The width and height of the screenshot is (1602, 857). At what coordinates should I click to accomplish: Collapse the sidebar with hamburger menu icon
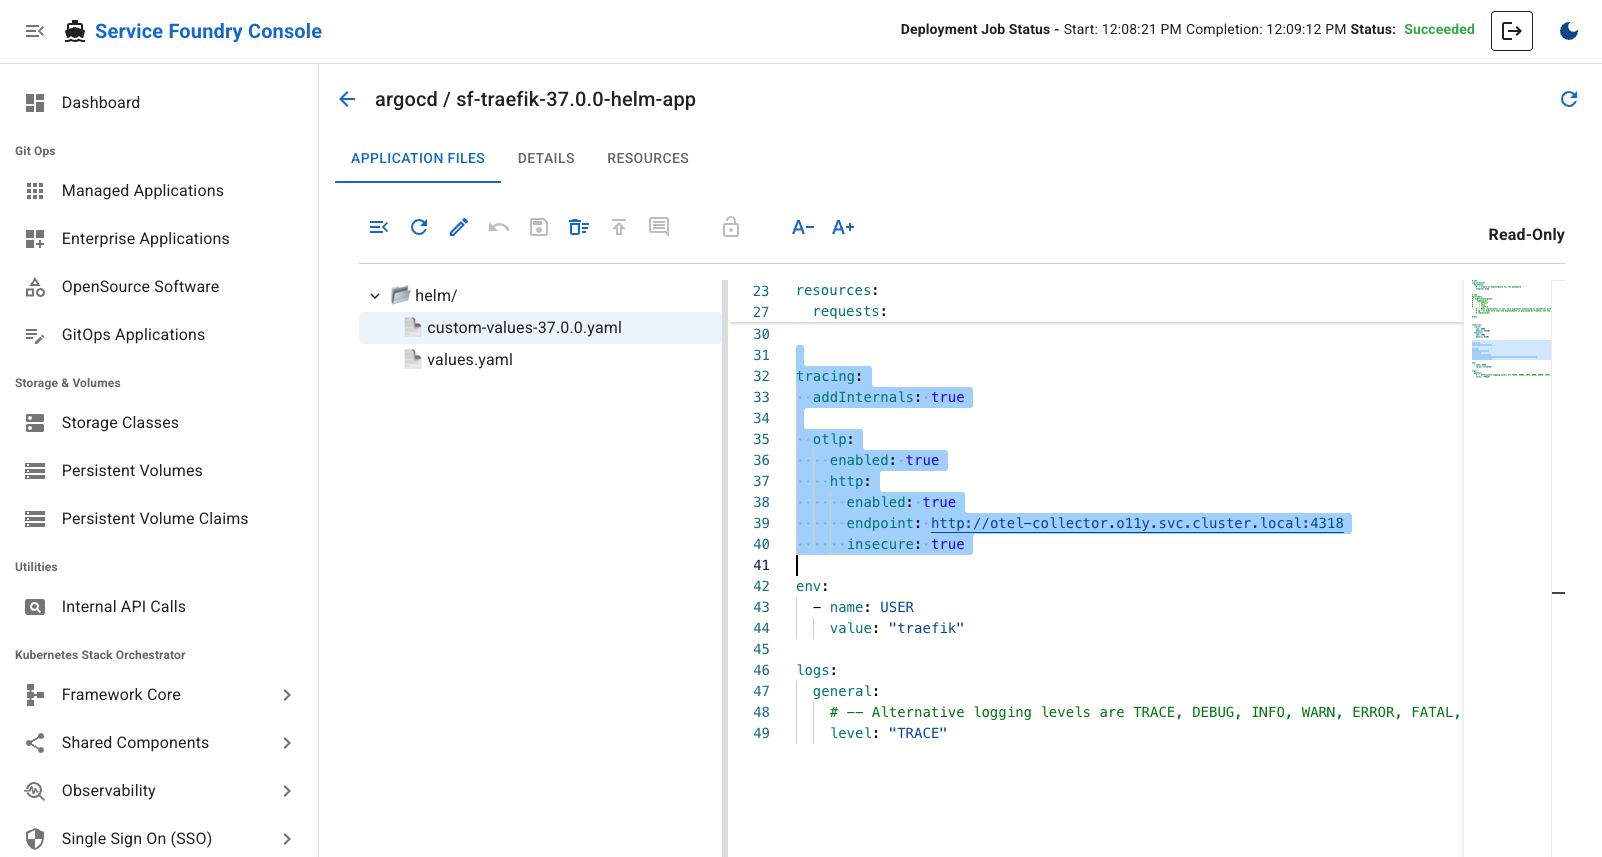[35, 31]
